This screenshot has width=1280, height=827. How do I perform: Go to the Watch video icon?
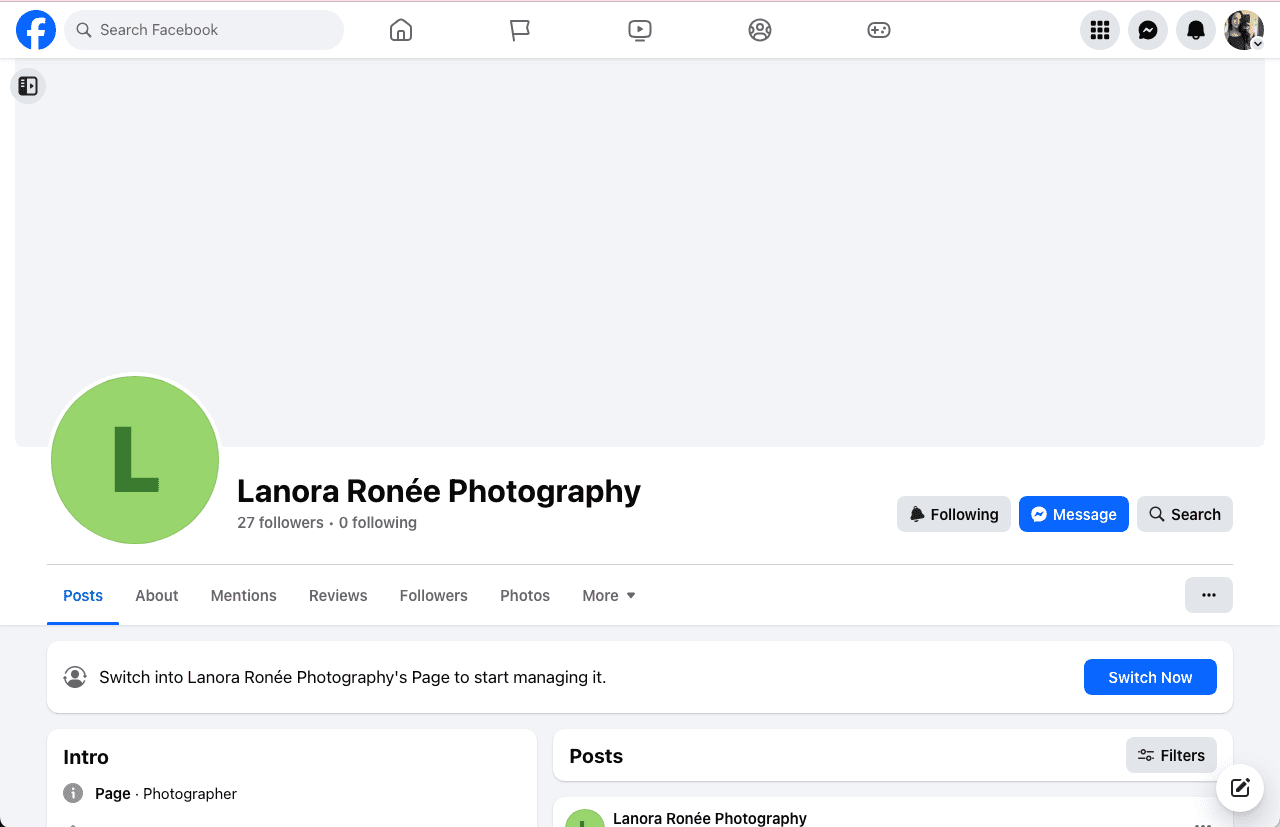[640, 30]
